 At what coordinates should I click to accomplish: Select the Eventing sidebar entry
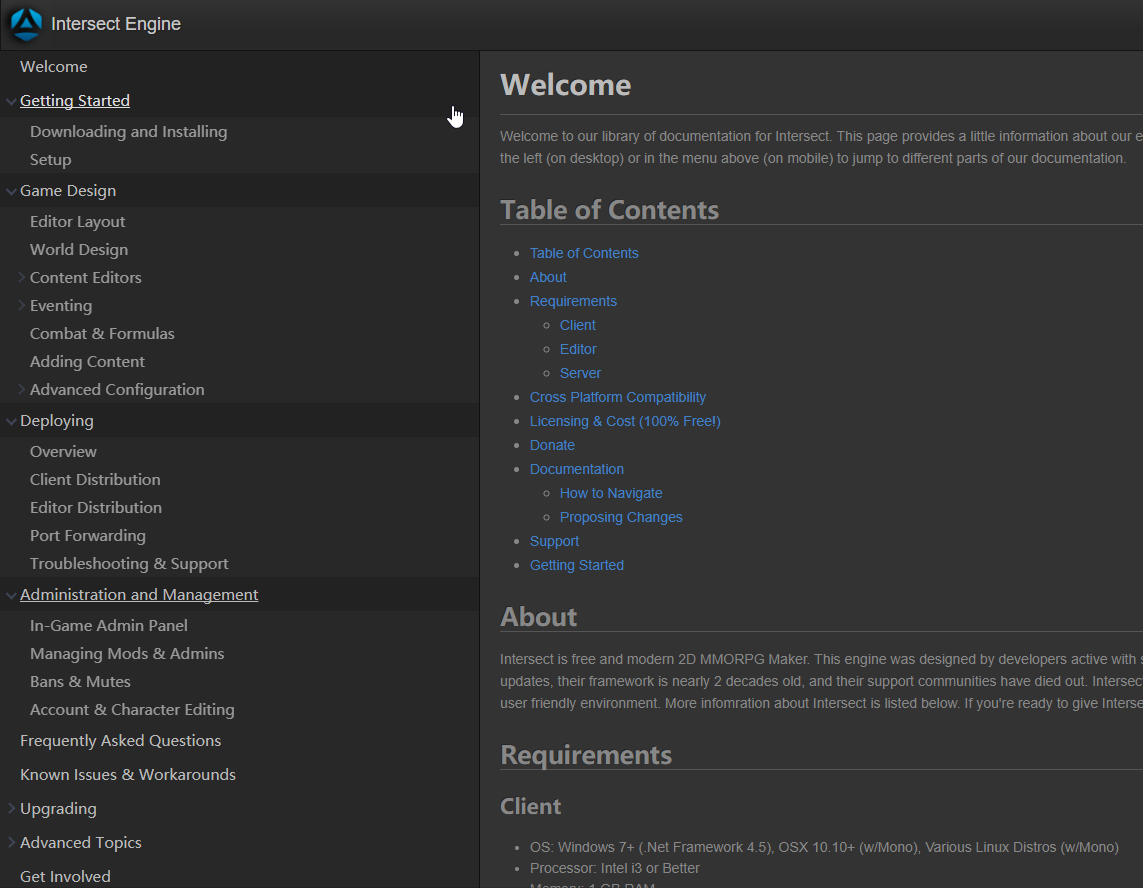(x=61, y=305)
